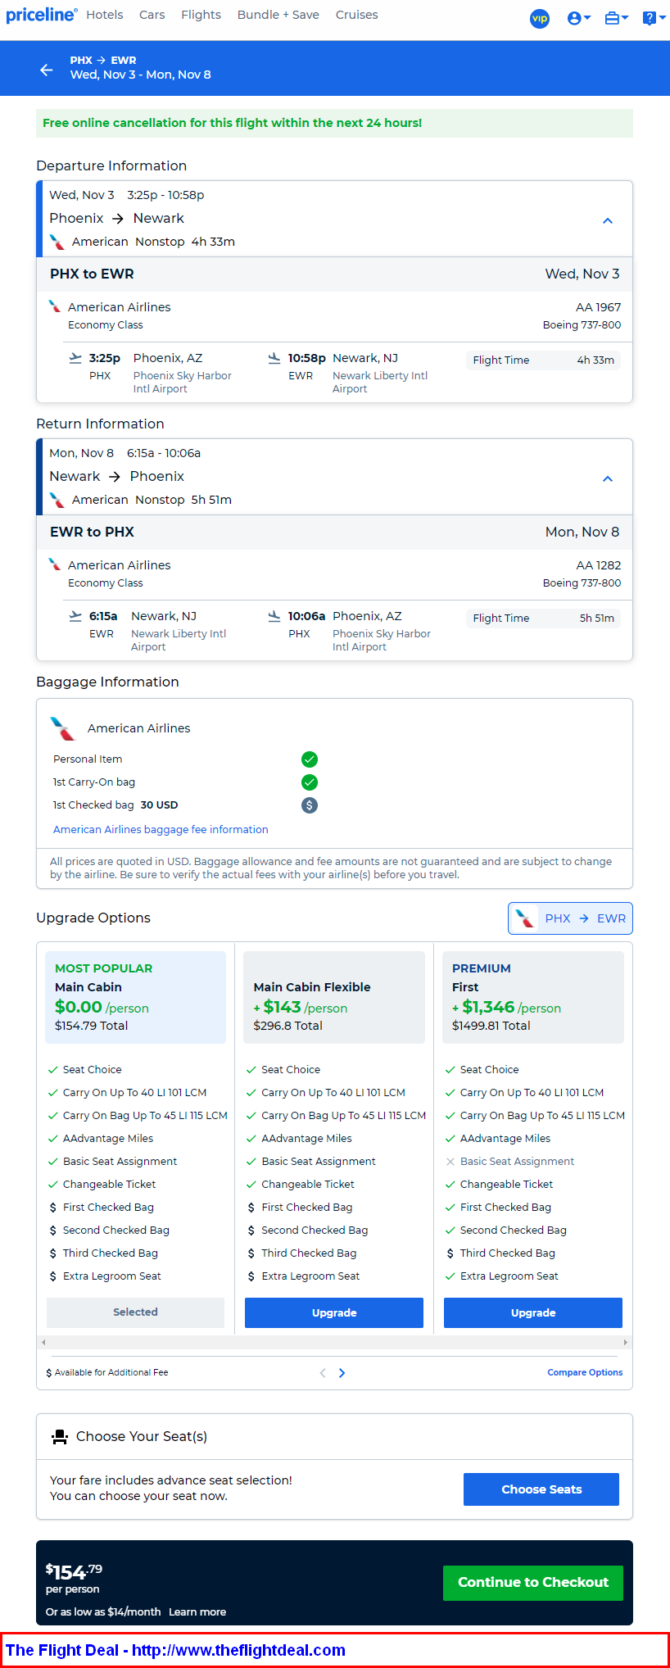Open American Airlines baggage fee information link
Screen dimensions: 670x1668
[161, 829]
